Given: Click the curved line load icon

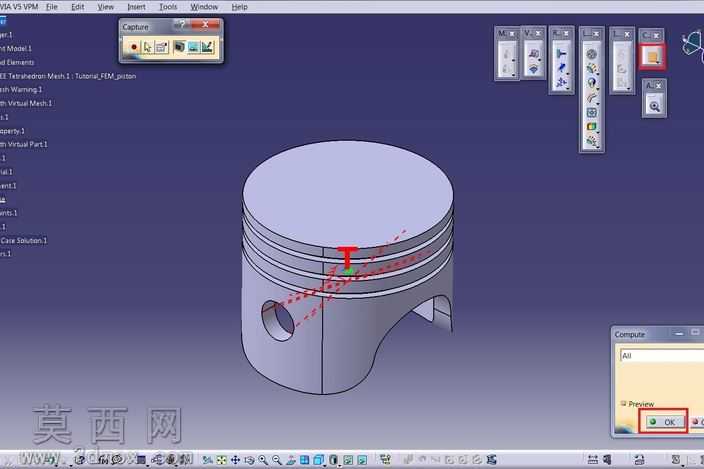Looking at the screenshot, I should coord(591,98).
